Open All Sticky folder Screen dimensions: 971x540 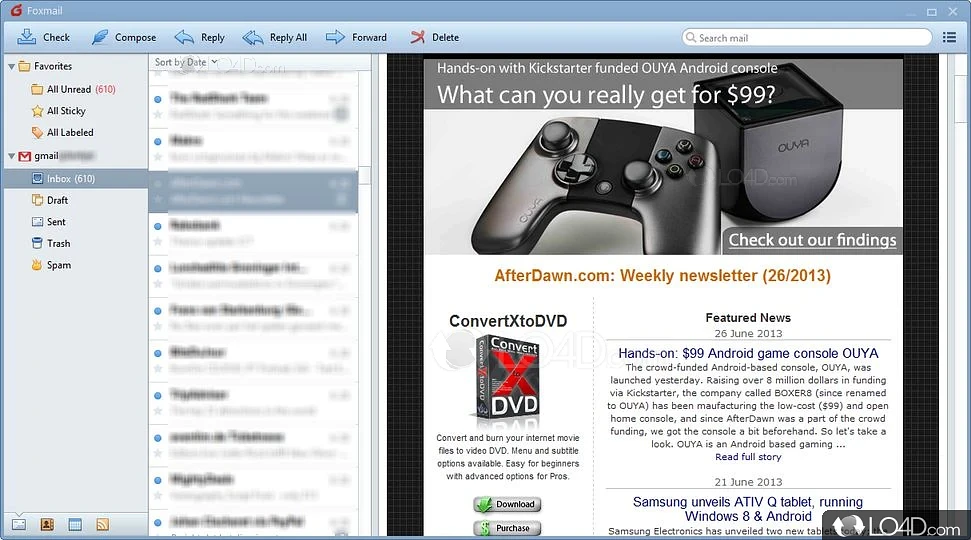58,111
